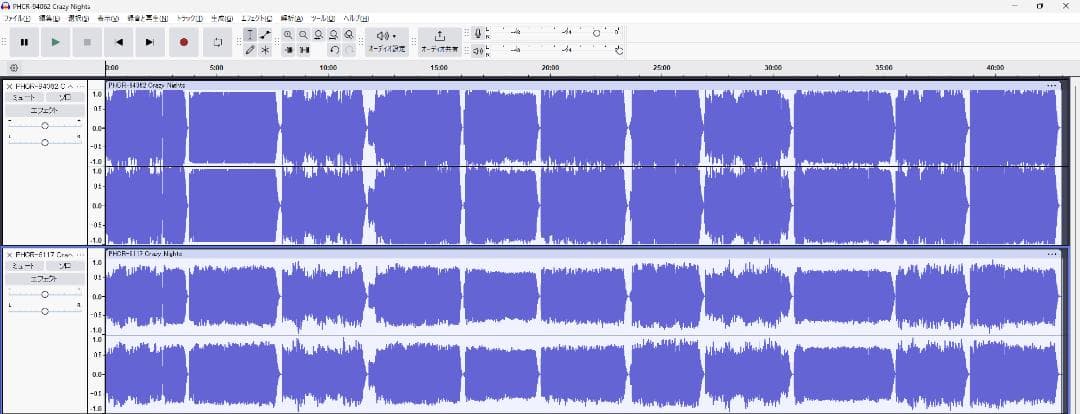The height and width of the screenshot is (414, 1080).
Task: Open the ファイル menu
Action: pyautogui.click(x=17, y=19)
